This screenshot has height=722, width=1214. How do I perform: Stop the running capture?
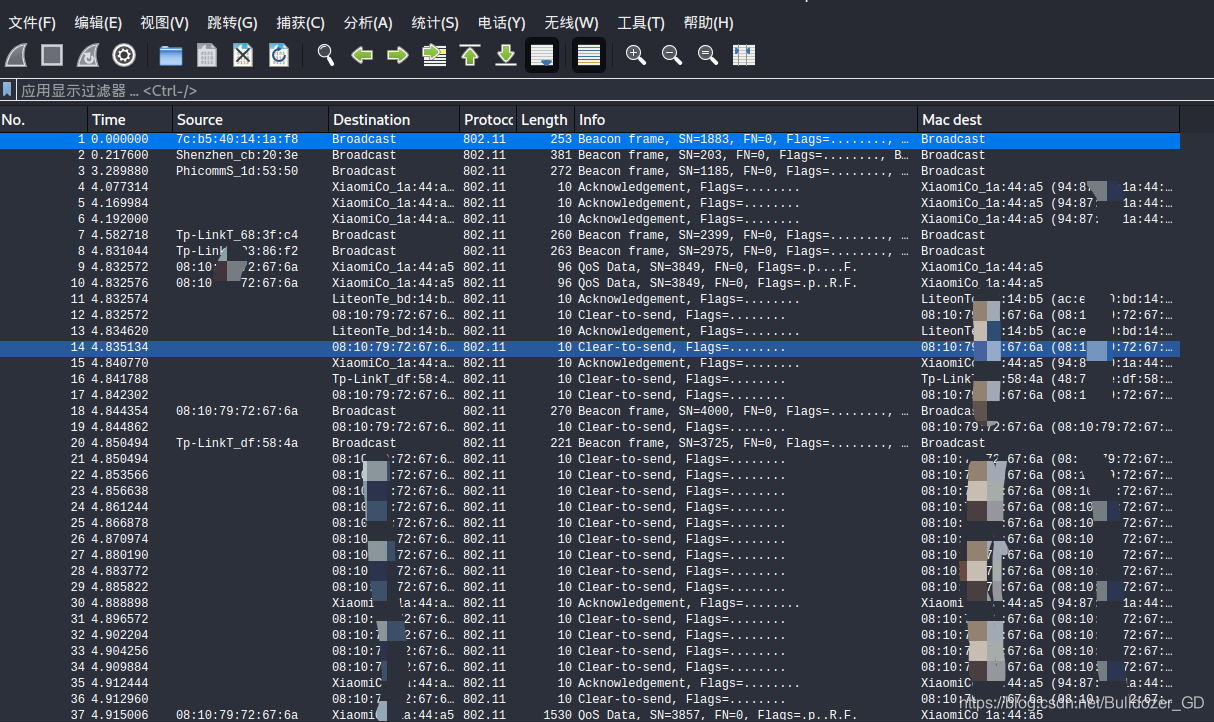[53, 55]
